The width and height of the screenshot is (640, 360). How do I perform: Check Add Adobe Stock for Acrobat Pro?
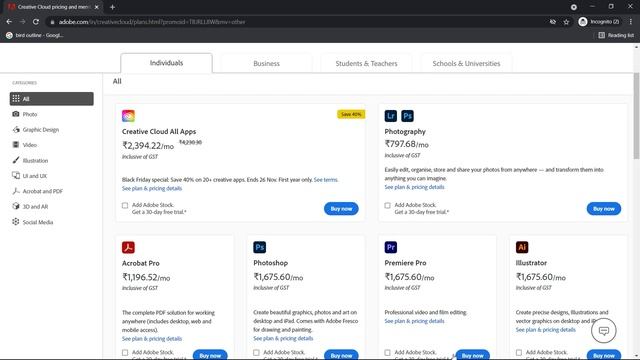pyautogui.click(x=125, y=353)
